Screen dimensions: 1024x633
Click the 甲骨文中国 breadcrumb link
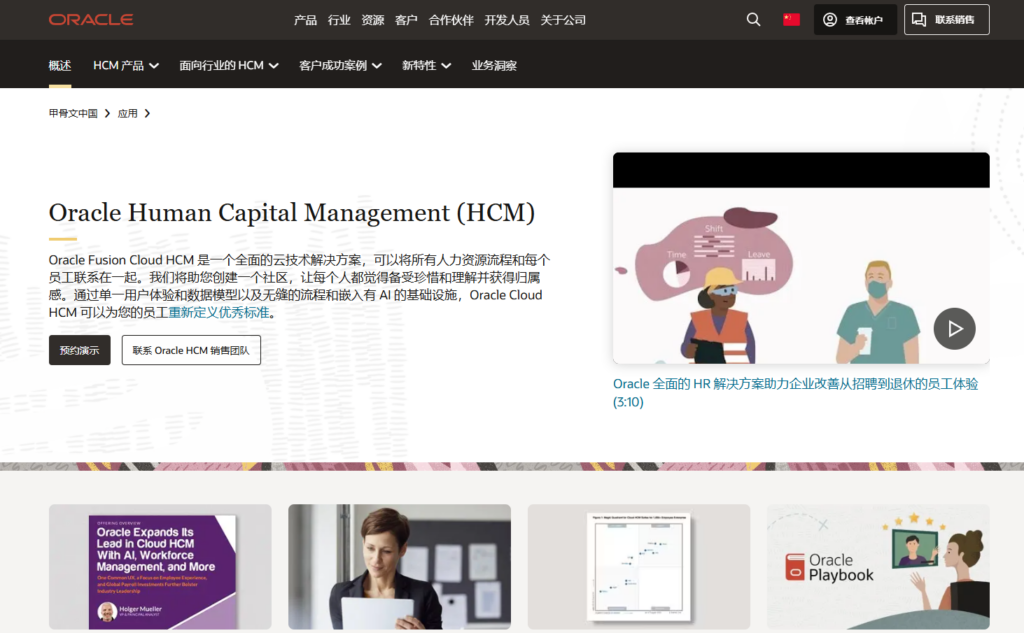pyautogui.click(x=73, y=114)
